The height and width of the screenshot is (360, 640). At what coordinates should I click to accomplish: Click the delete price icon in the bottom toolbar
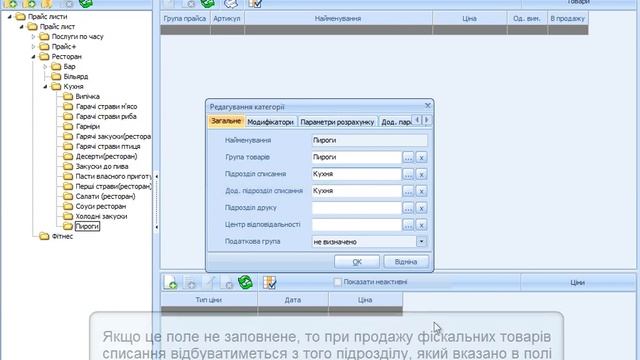click(x=227, y=282)
